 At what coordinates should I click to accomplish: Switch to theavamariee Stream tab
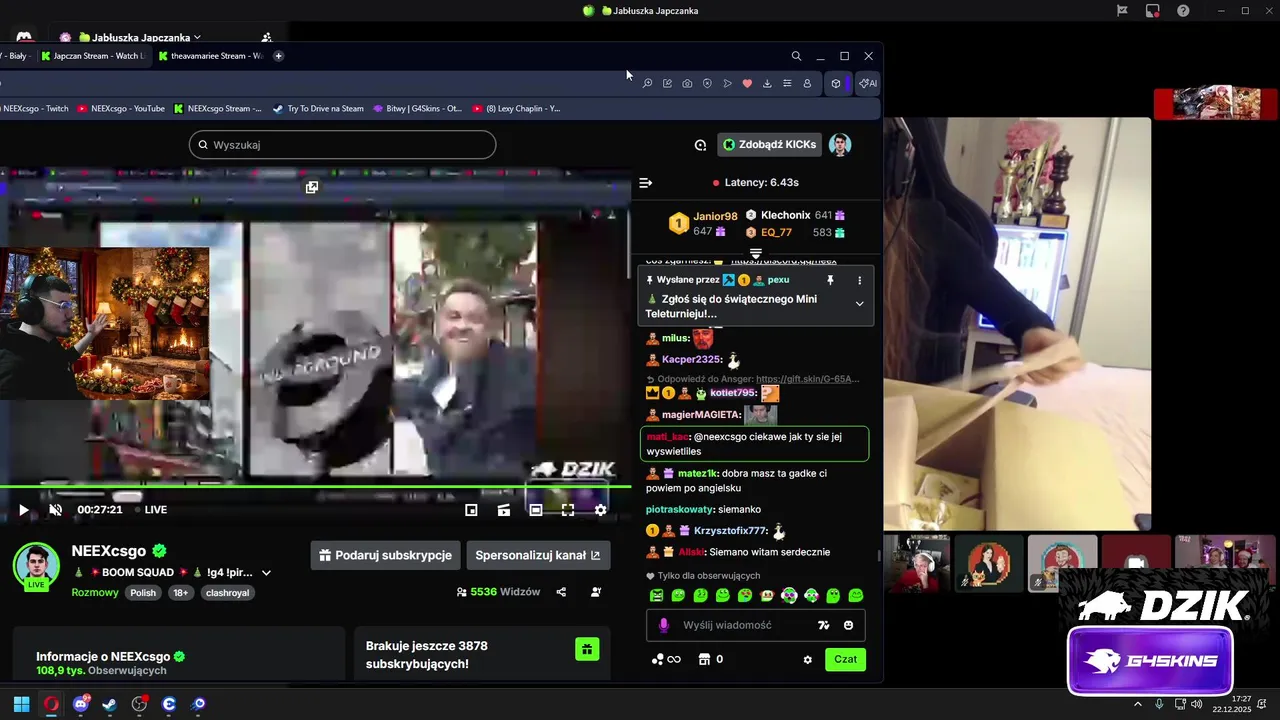tap(210, 56)
